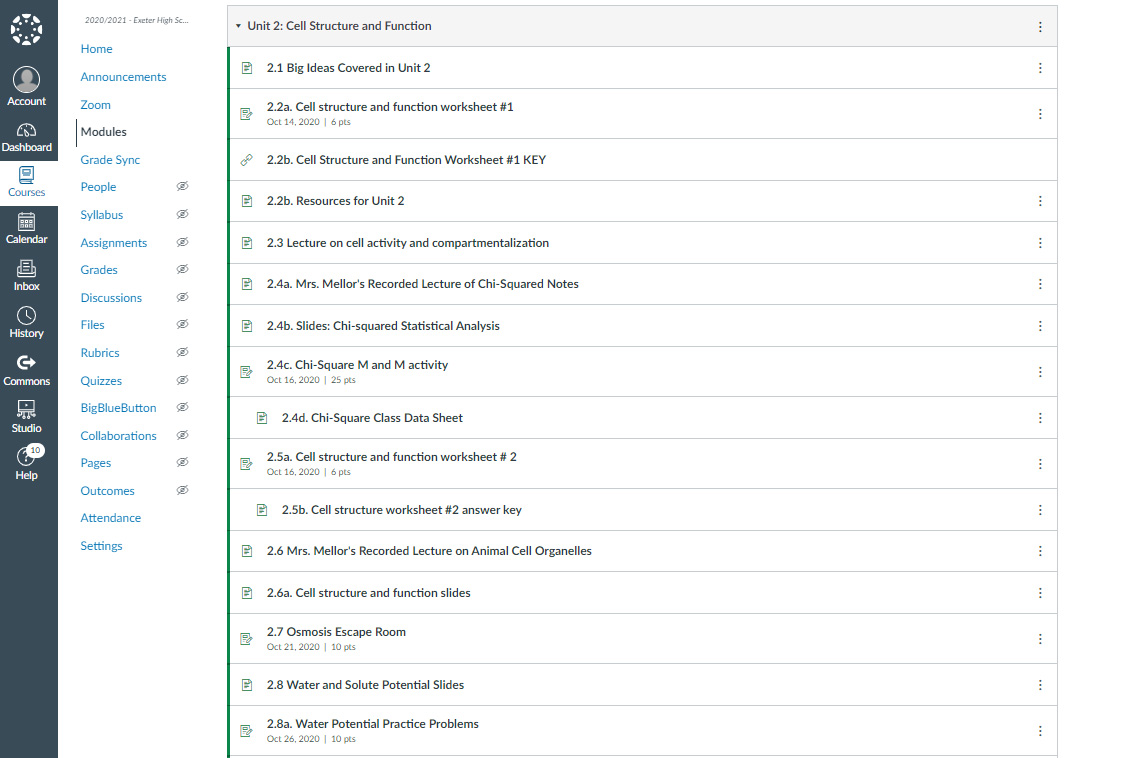Viewport: 1140px width, 758px height.
Task: Open the Help icon with badge
Action: [27, 457]
